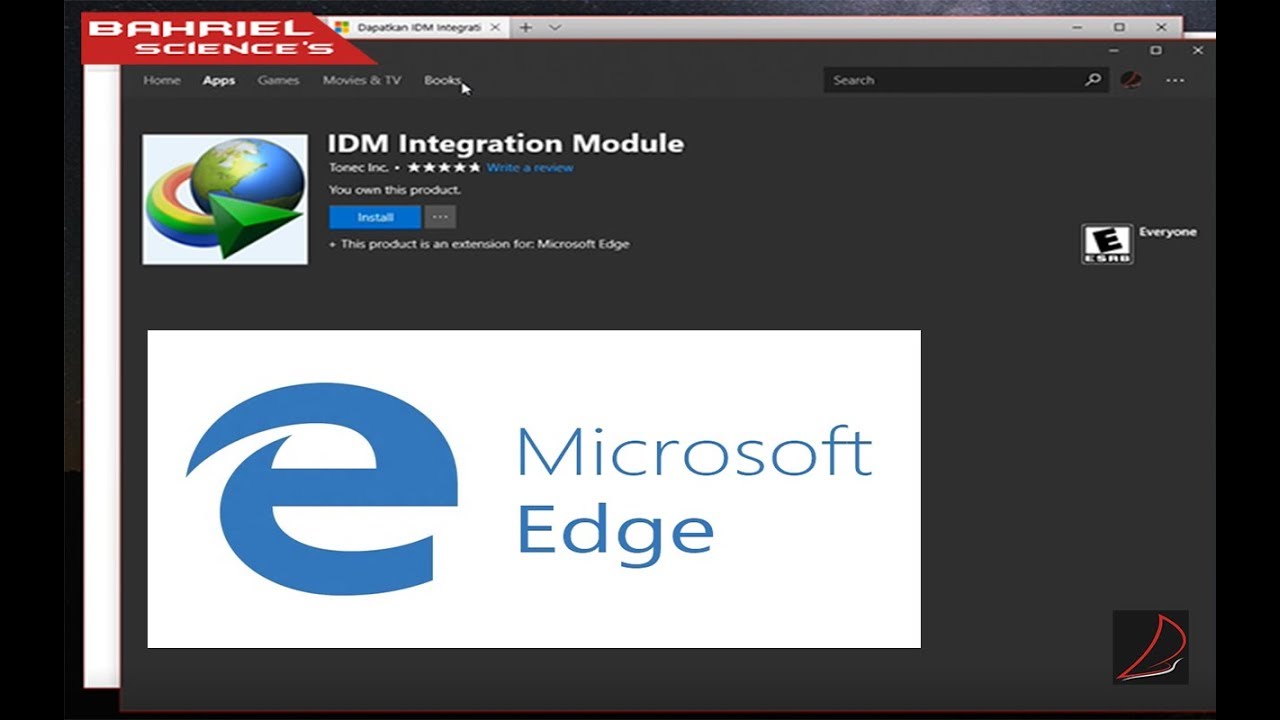Close the browser window behind
1280x720 pixels.
point(1161,27)
